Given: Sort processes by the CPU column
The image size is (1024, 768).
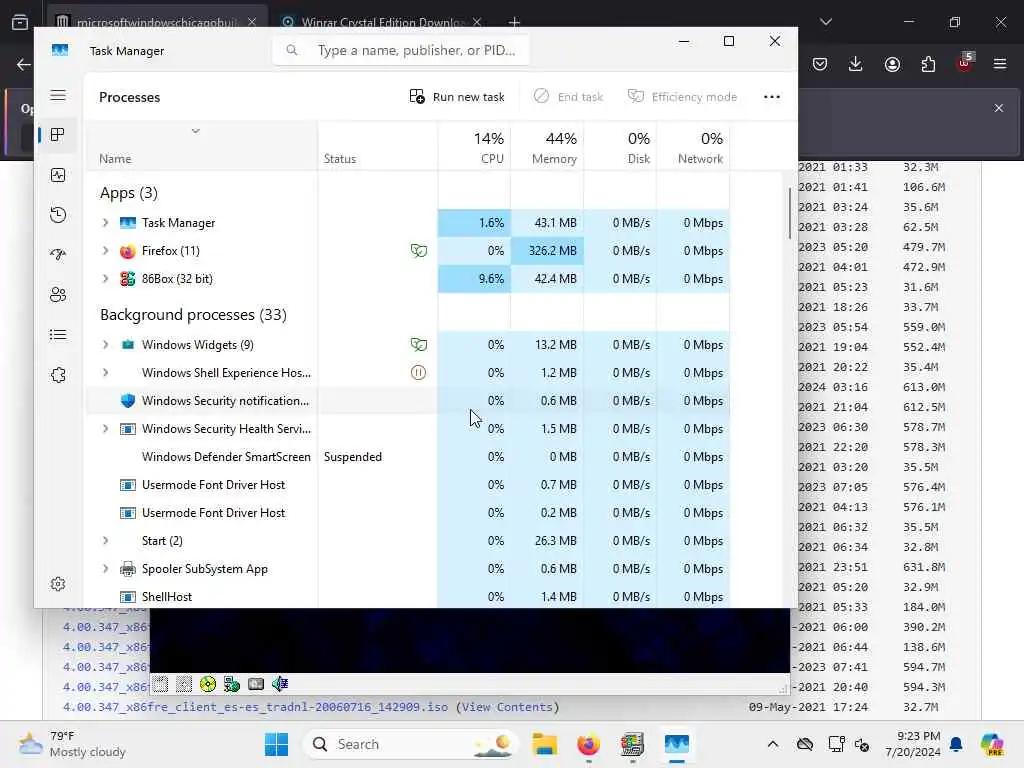Looking at the screenshot, I should tap(475, 147).
